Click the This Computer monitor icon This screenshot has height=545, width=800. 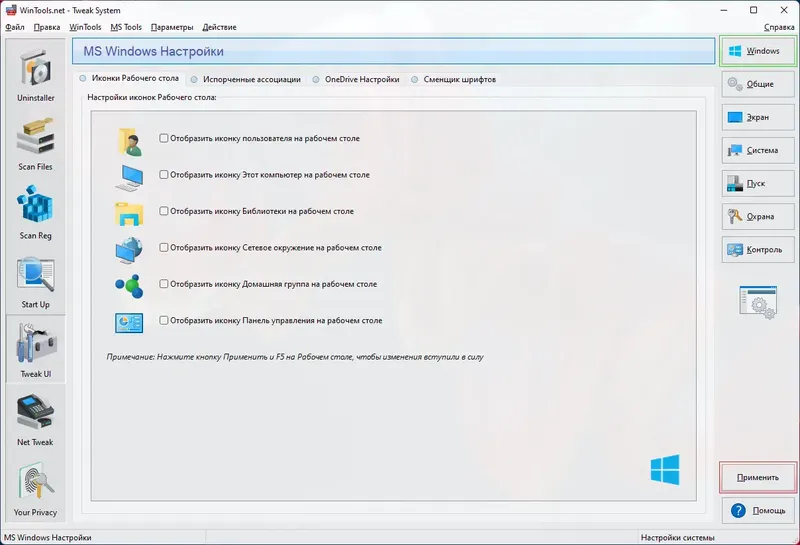point(129,178)
